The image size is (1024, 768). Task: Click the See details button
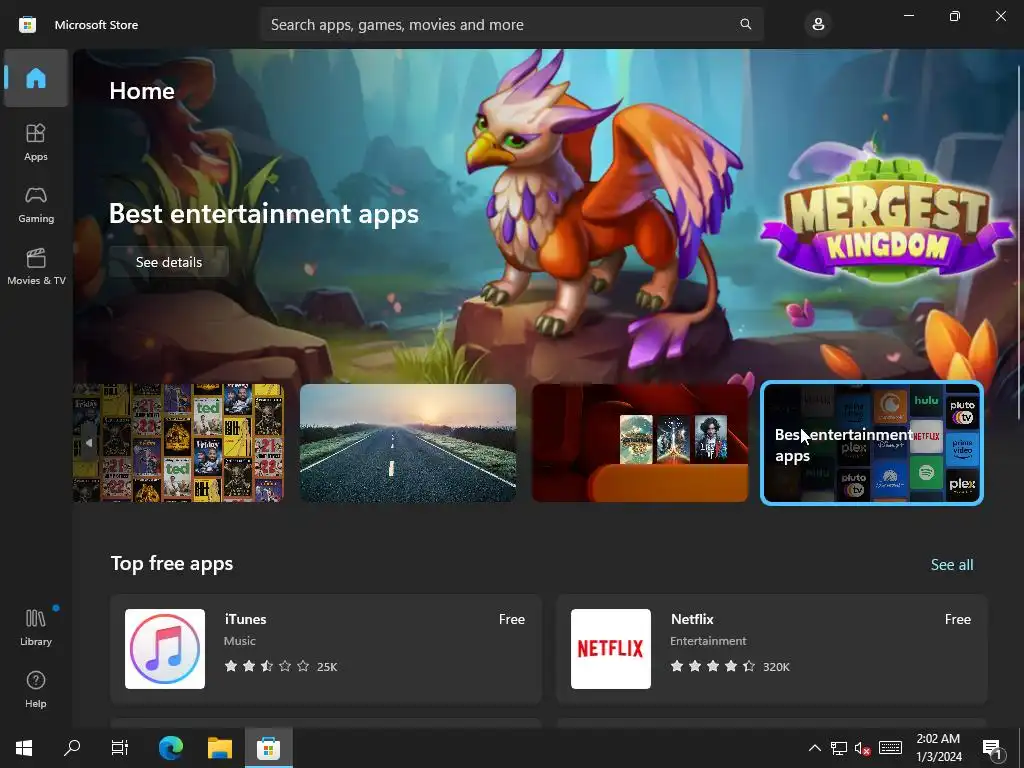[x=168, y=262]
